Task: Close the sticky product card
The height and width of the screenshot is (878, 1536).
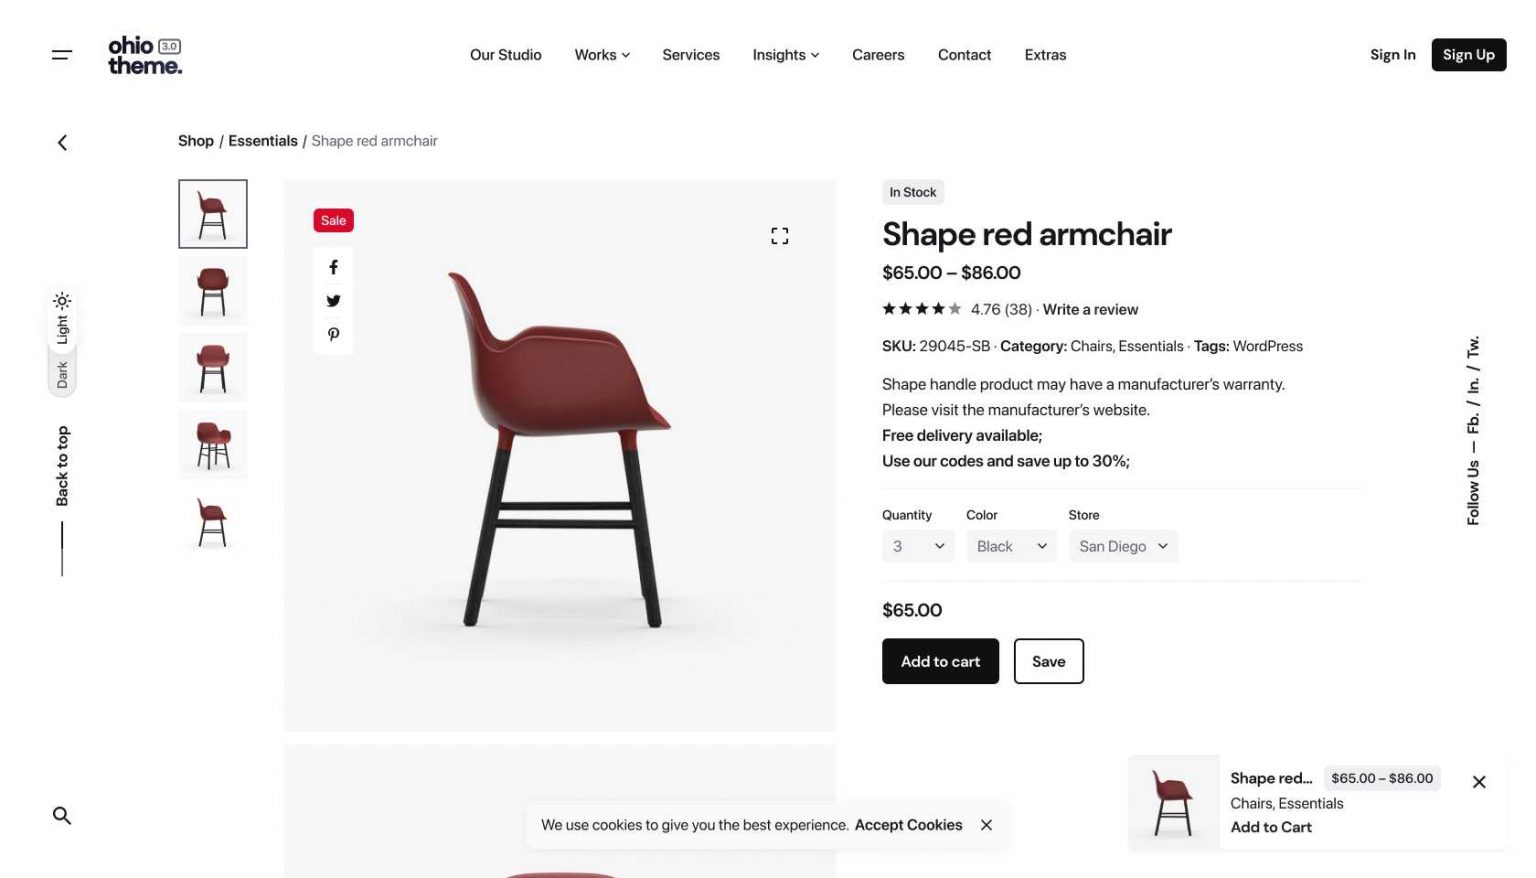Action: [x=1479, y=782]
